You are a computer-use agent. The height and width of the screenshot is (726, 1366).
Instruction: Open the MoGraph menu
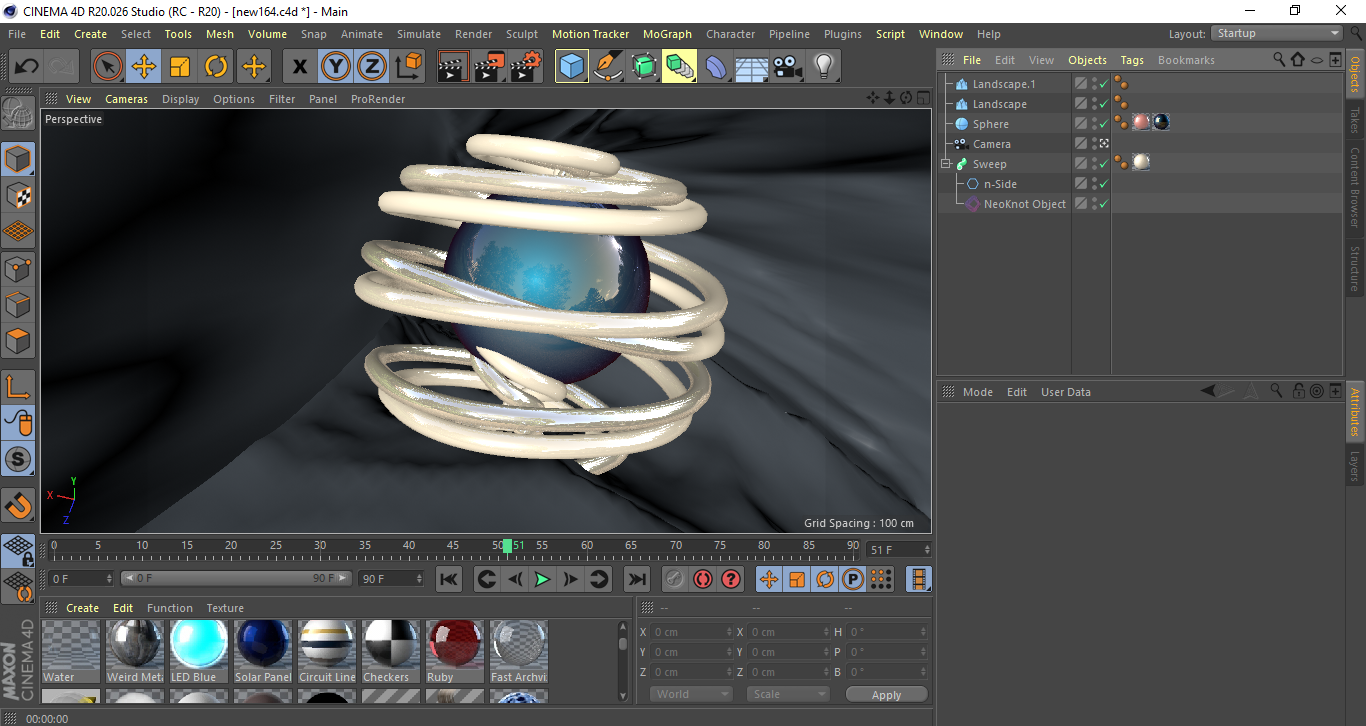coord(667,34)
